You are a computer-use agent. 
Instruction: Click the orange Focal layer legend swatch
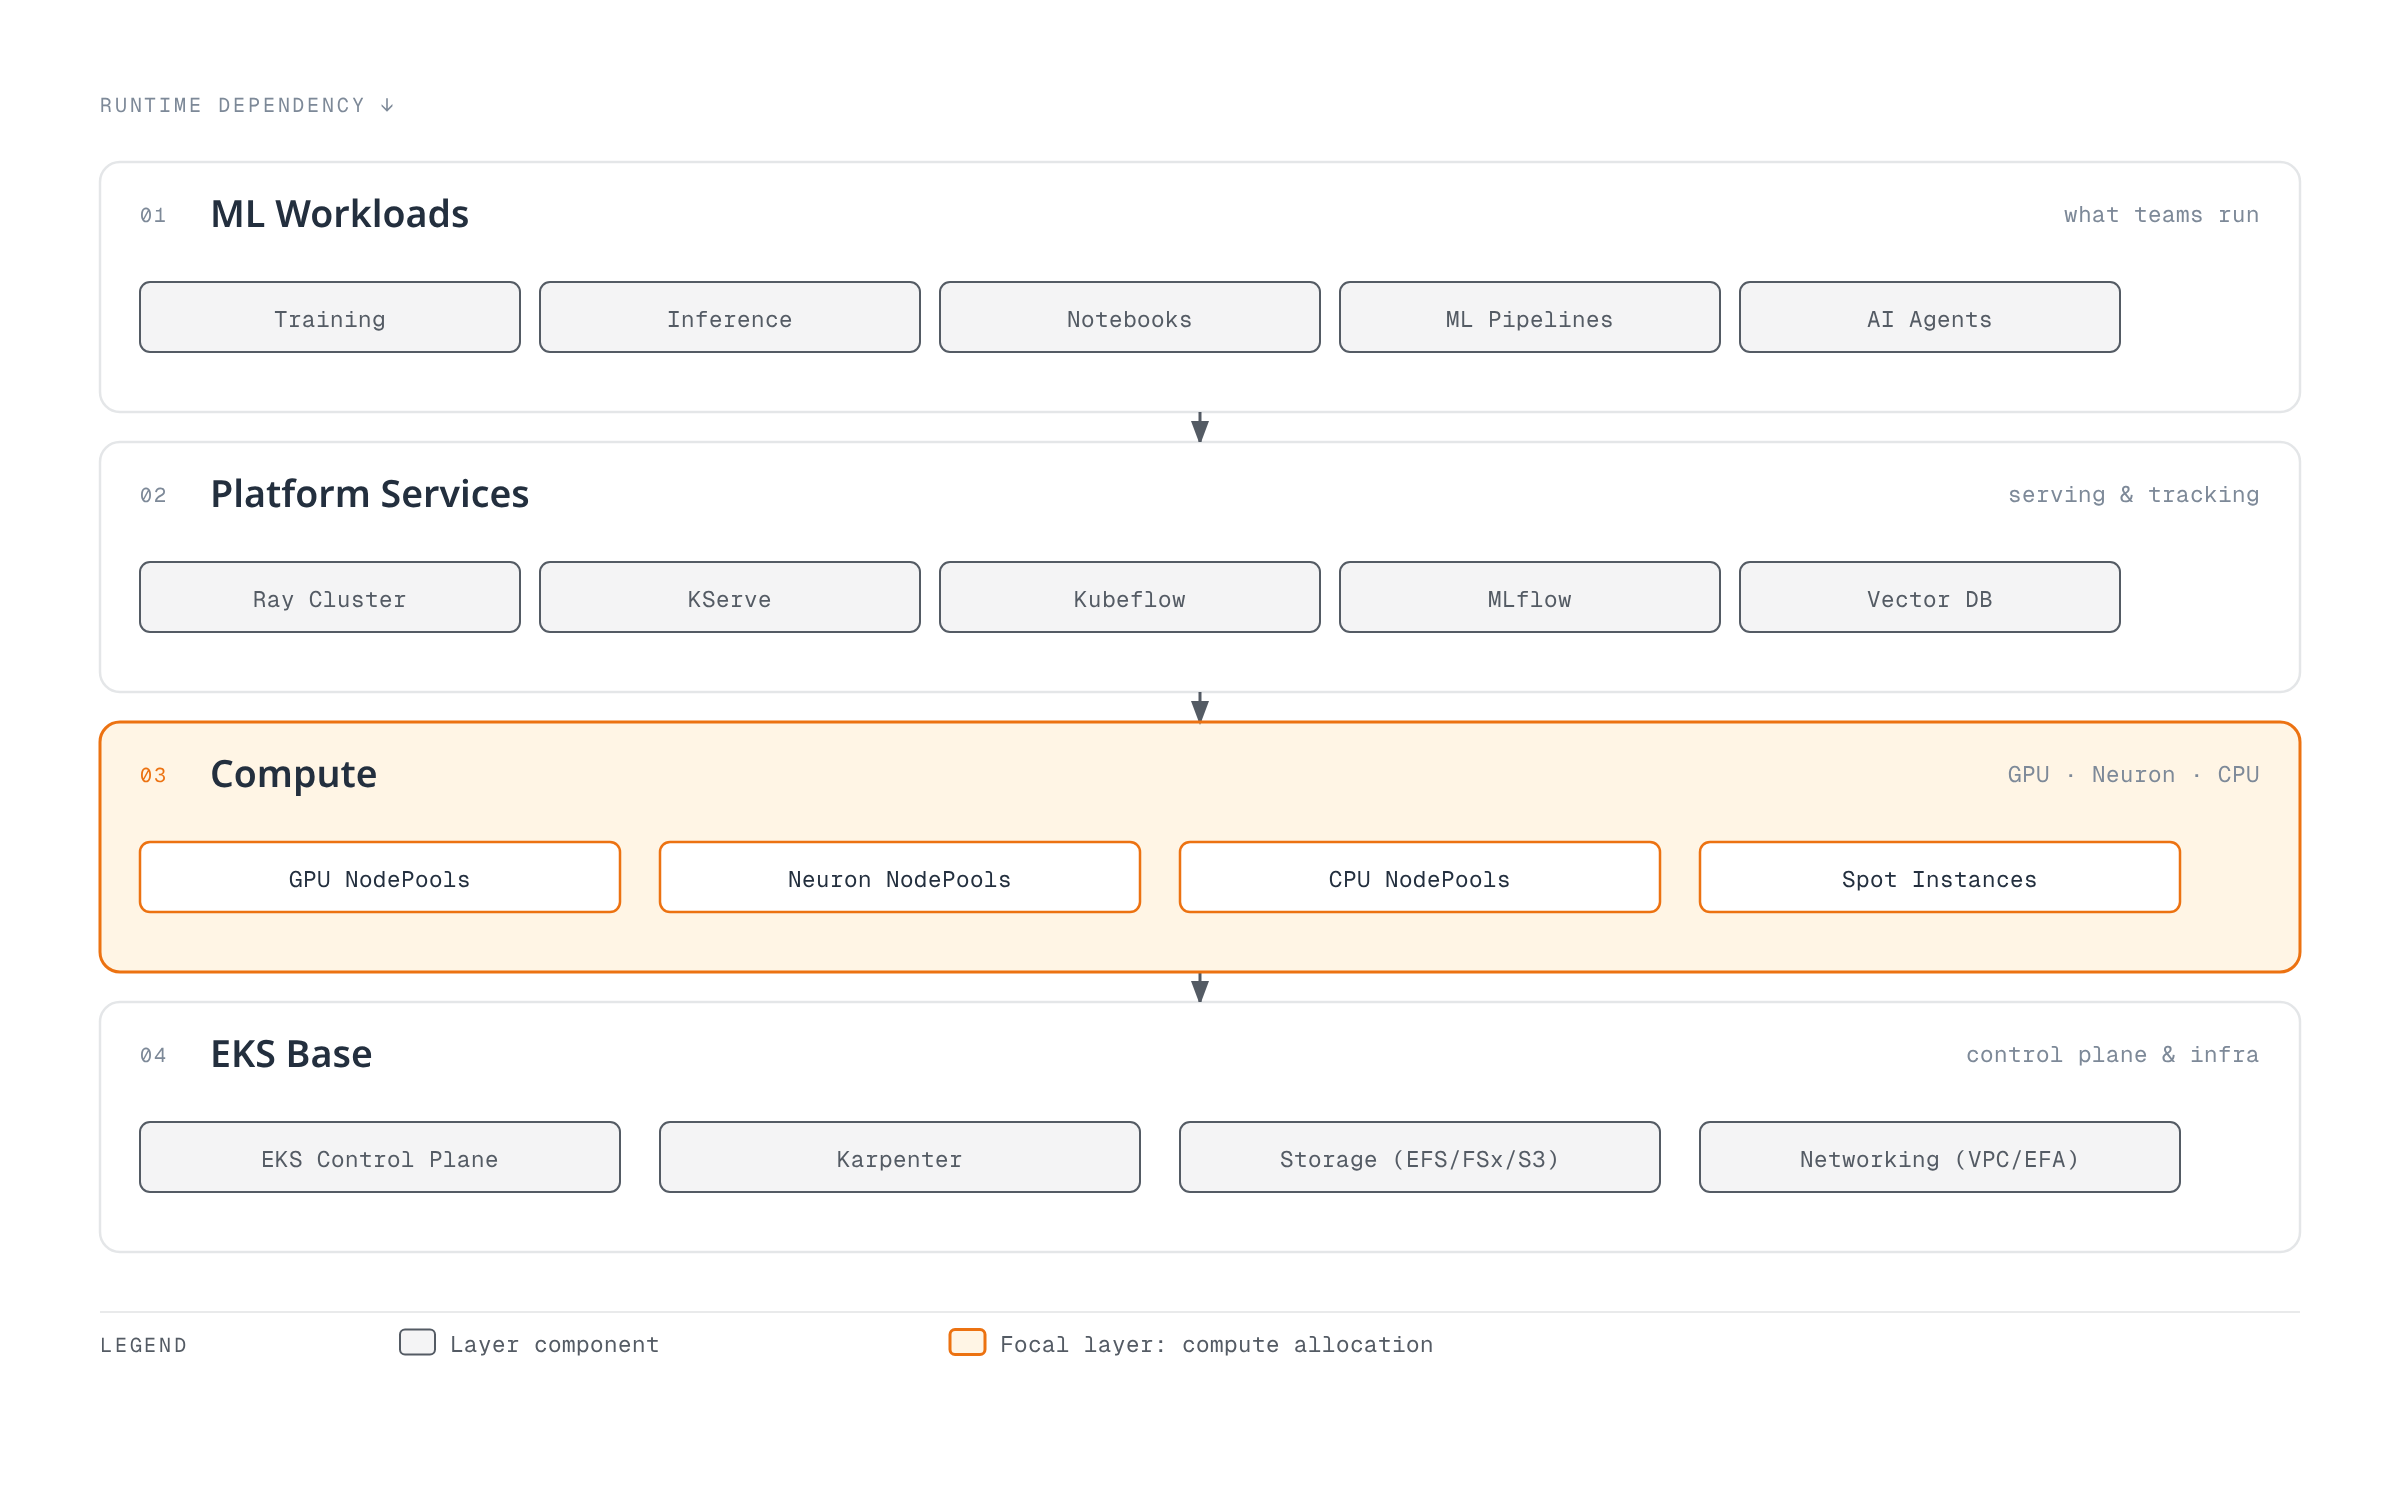[967, 1342]
